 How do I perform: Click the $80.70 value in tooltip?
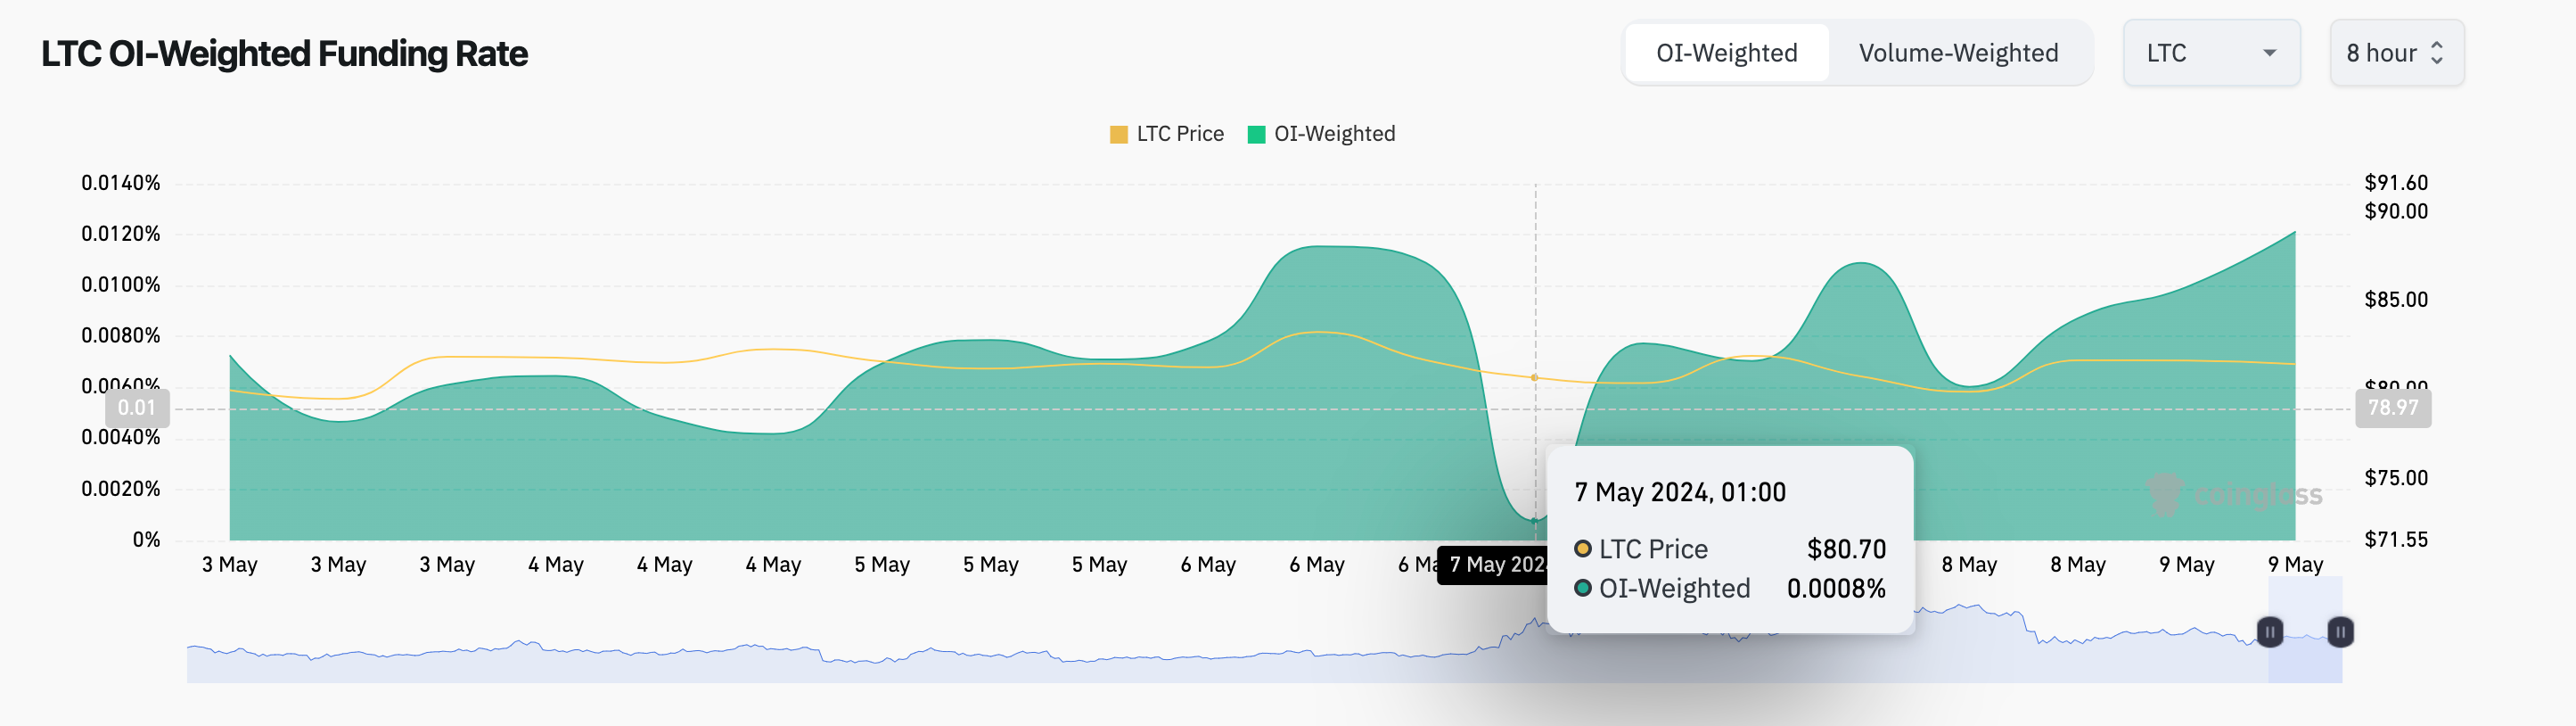click(x=1846, y=549)
